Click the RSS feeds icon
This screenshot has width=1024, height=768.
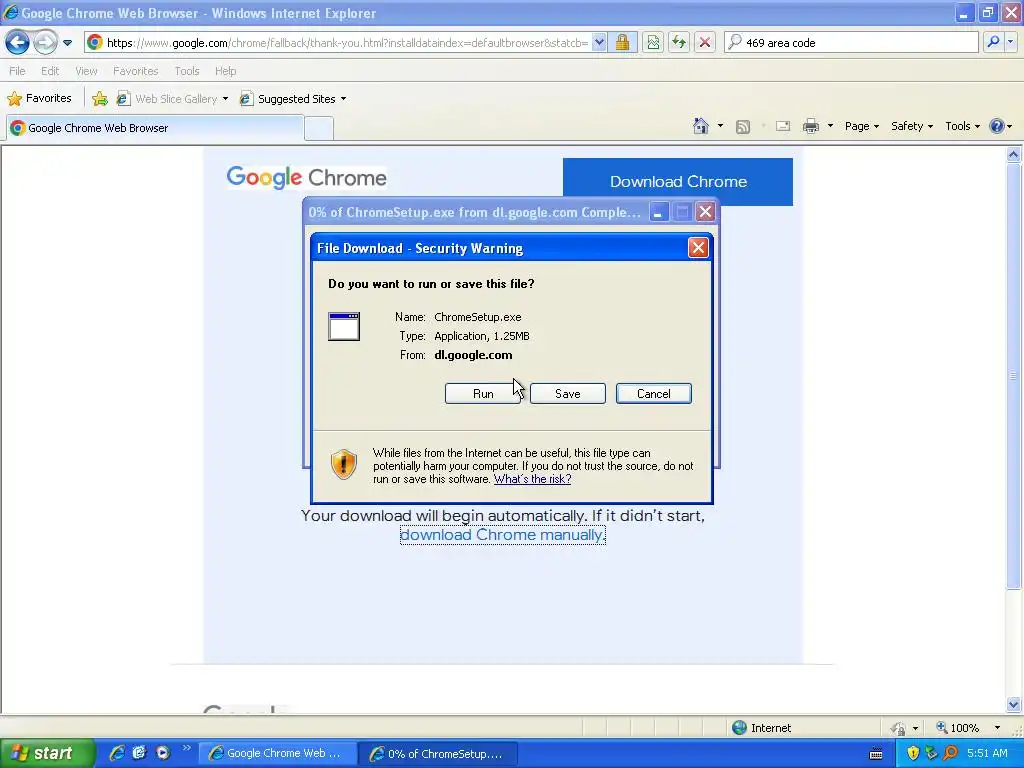coord(743,127)
